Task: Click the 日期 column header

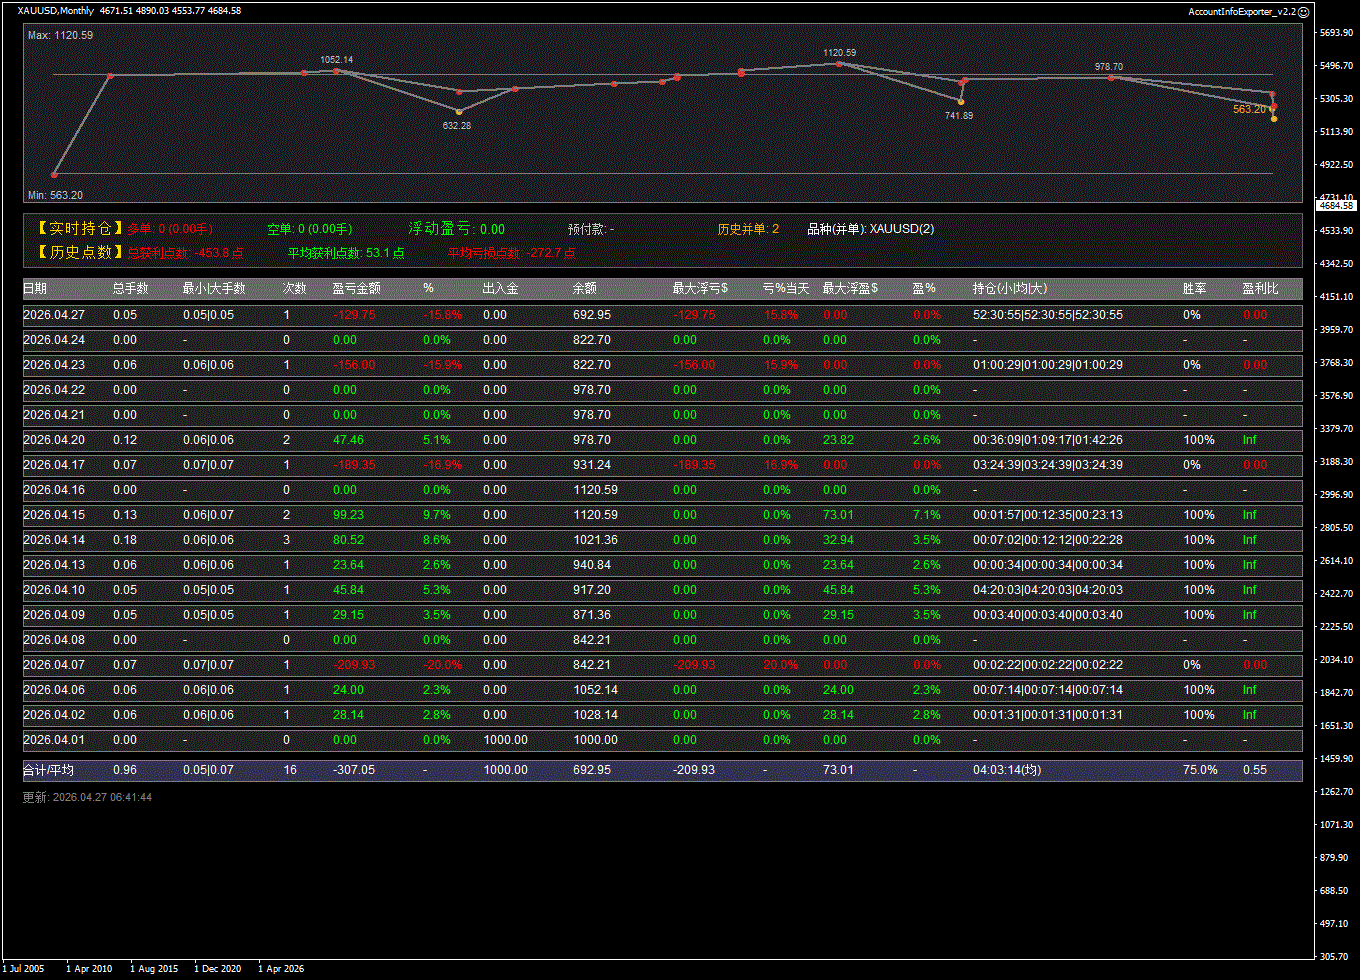Action: (35, 289)
